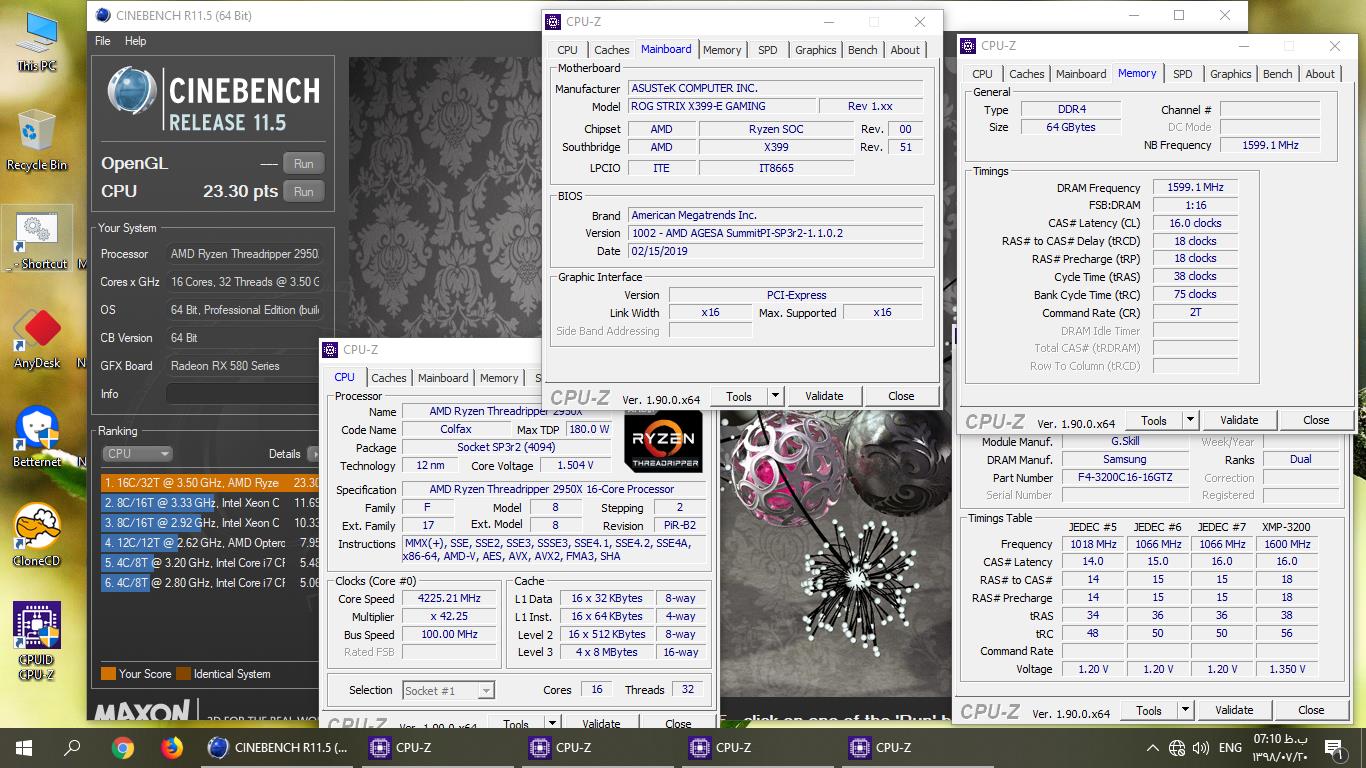
Task: Select Core Speed 4225.21 MHz value
Action: (449, 598)
